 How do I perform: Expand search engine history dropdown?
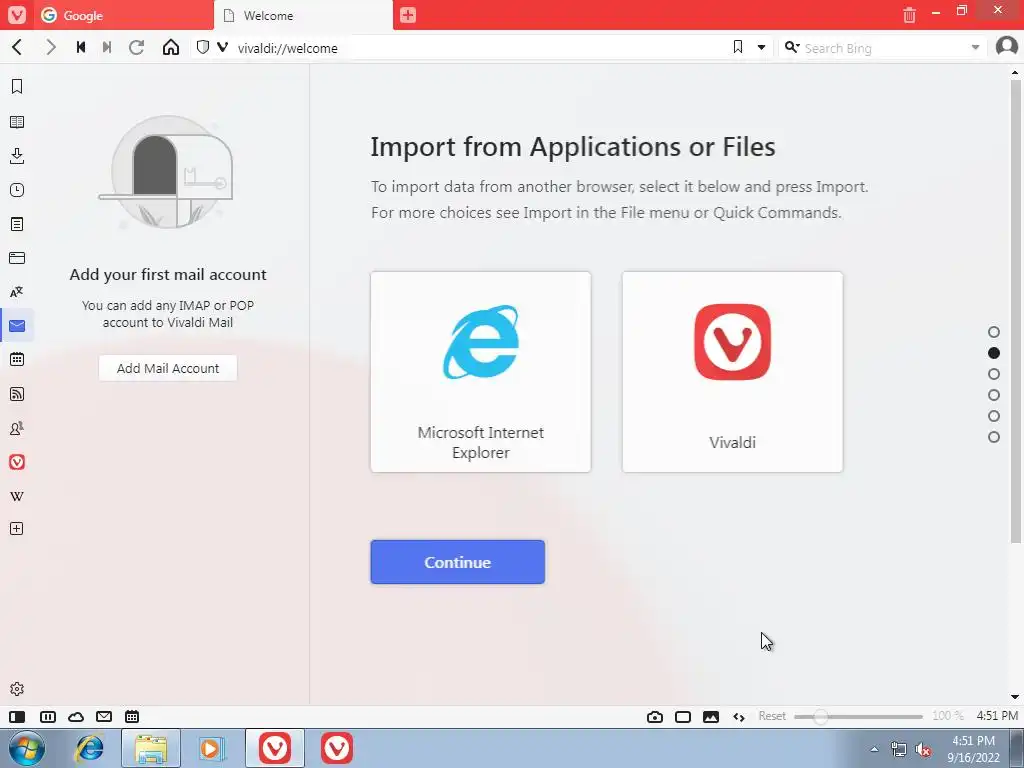coord(975,47)
